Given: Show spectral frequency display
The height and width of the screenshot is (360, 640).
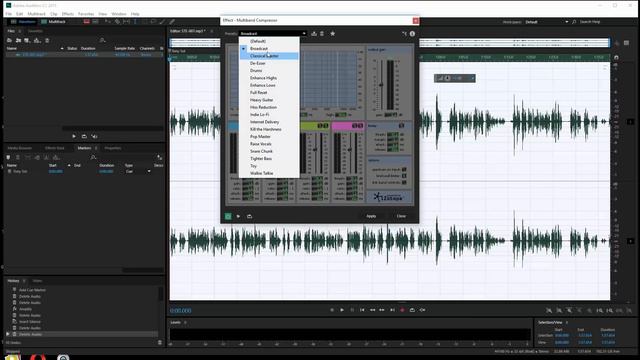Looking at the screenshot, I should coord(87,22).
